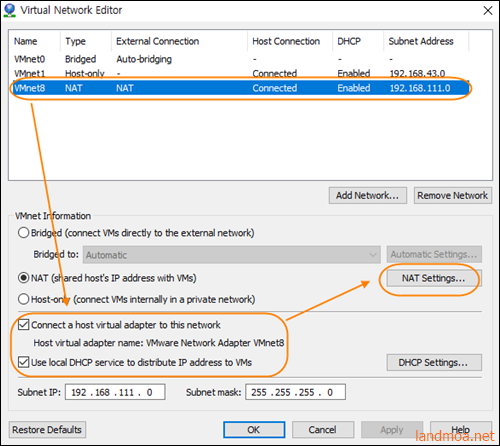500x446 pixels.
Task: Choose the Host-only radio option
Action: (23, 299)
